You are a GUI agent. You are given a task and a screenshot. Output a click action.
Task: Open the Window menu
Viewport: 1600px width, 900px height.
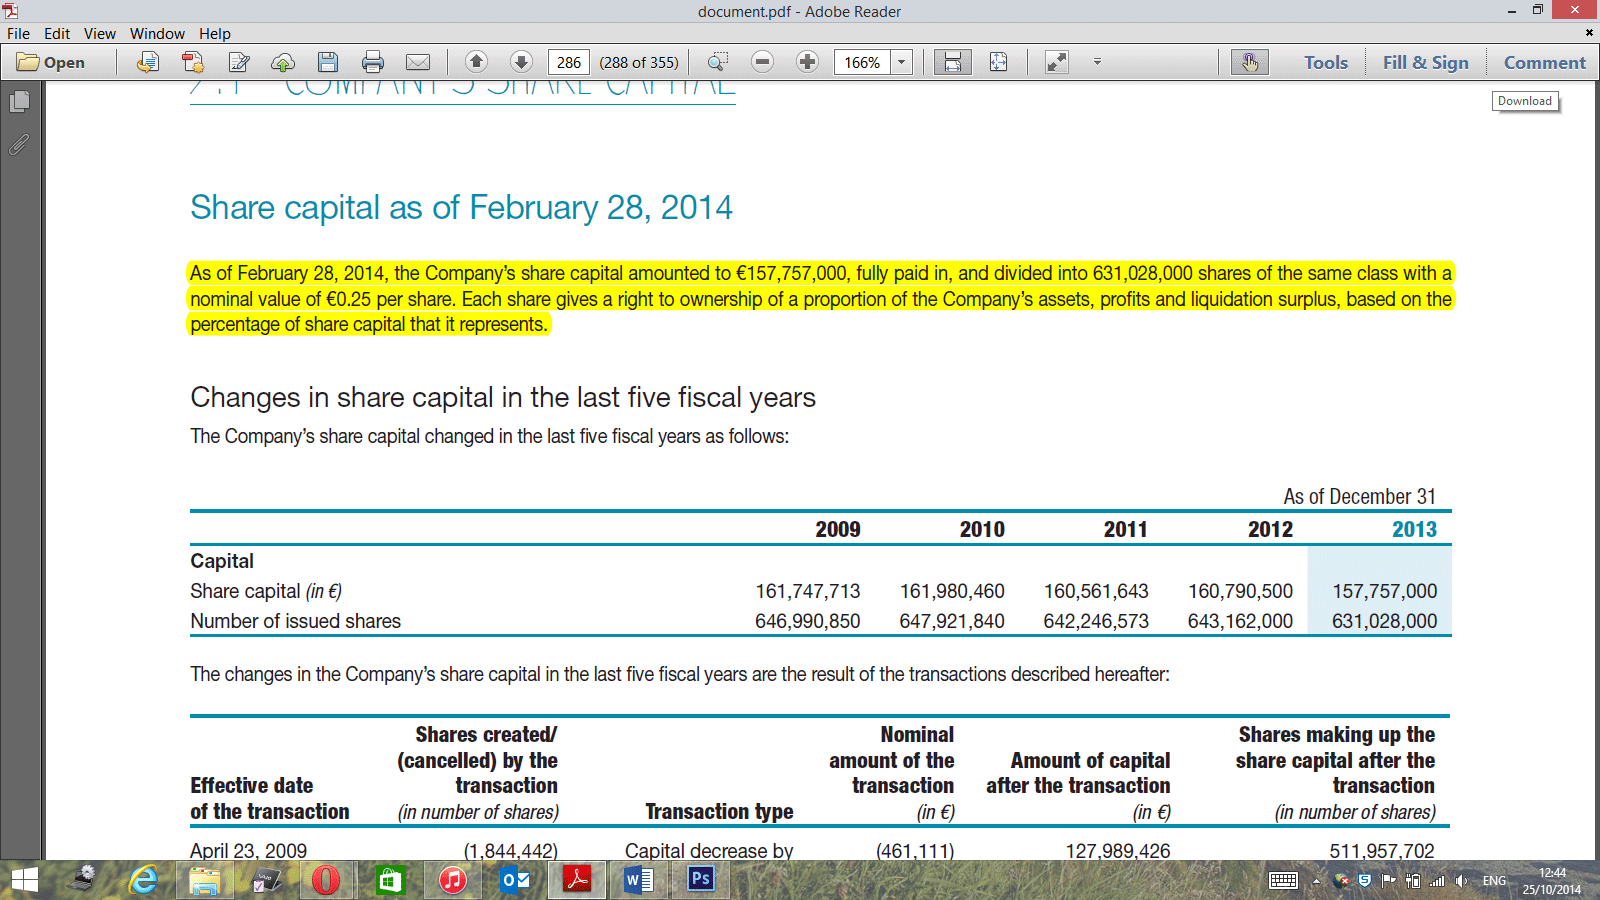tap(157, 33)
